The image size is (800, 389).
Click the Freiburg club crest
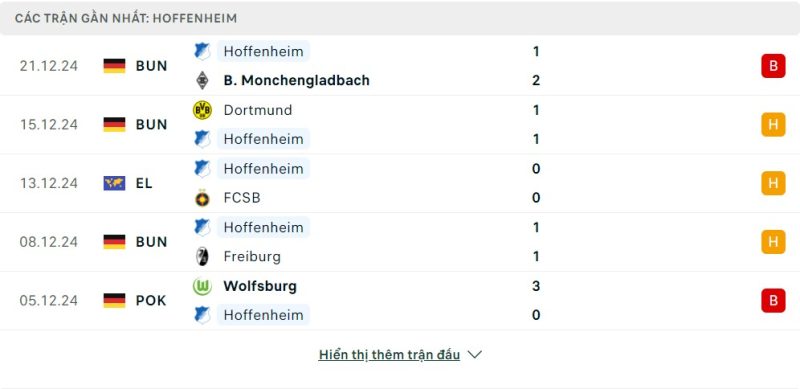pos(202,256)
